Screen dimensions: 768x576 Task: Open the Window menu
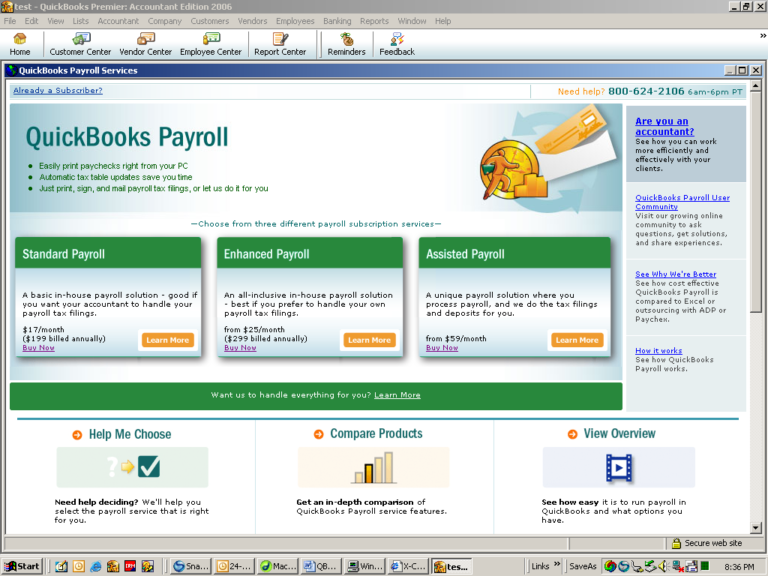tap(412, 21)
